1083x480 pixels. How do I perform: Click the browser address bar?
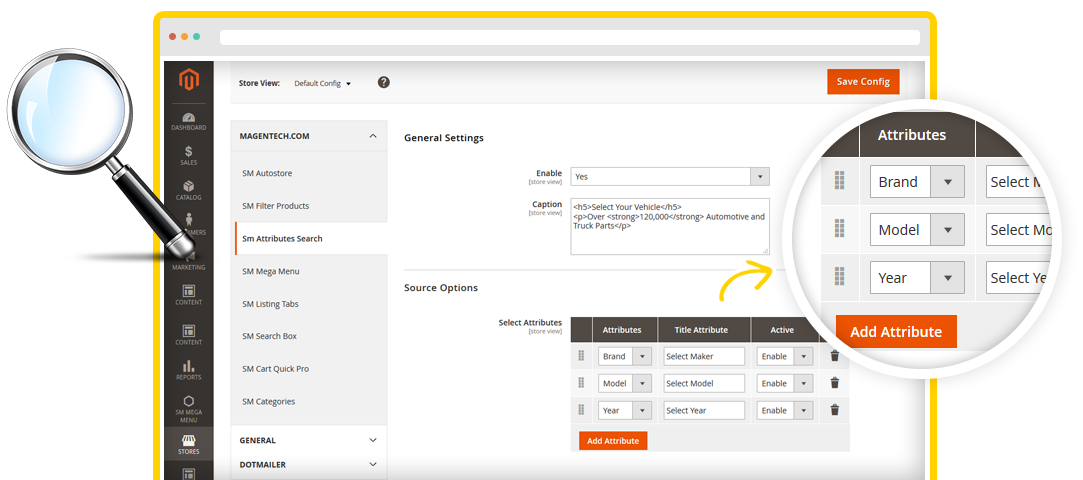click(x=570, y=37)
